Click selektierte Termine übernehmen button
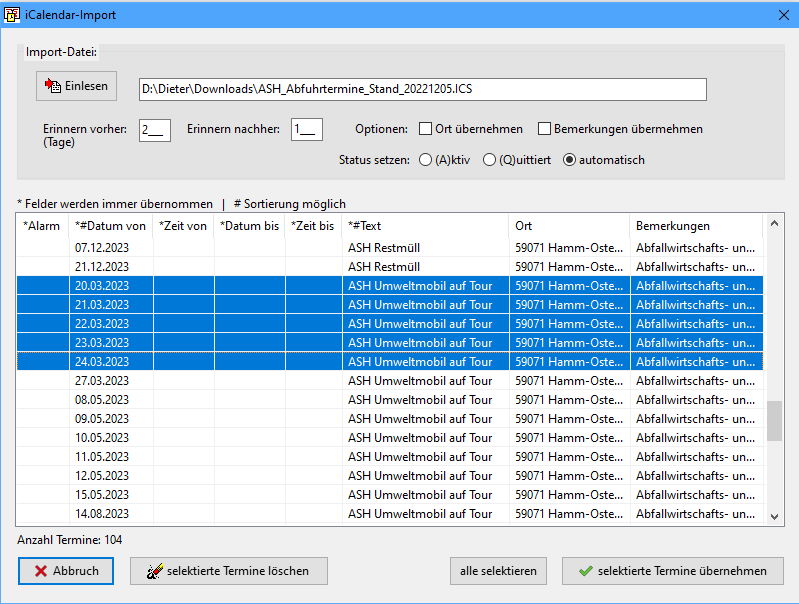799x604 pixels. click(x=673, y=571)
